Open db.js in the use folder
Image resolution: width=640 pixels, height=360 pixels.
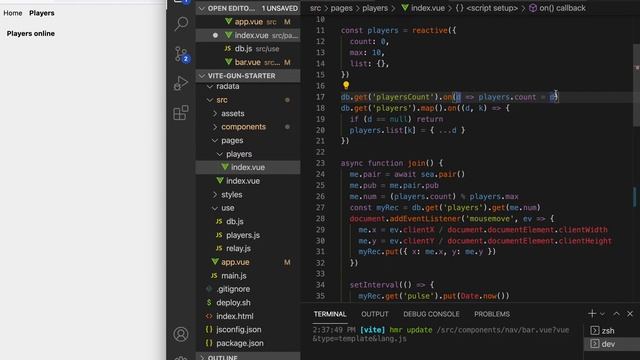248,222
